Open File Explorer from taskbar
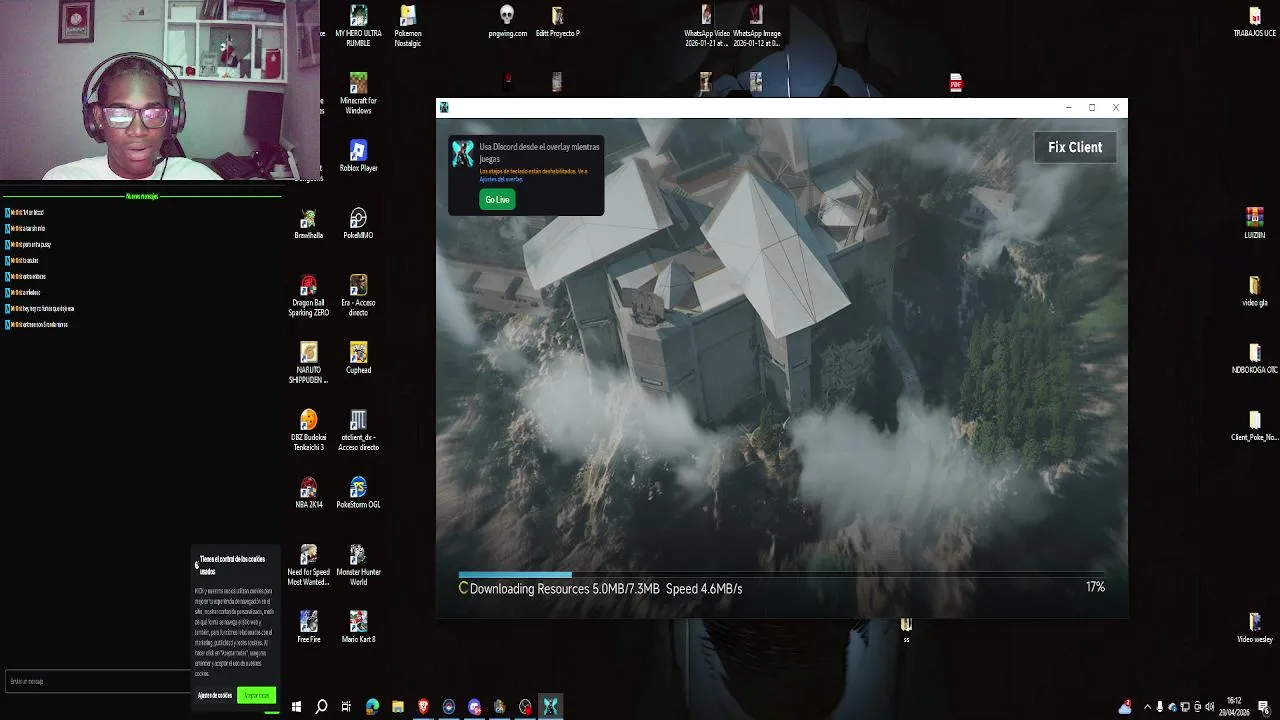The image size is (1280, 720). click(398, 707)
